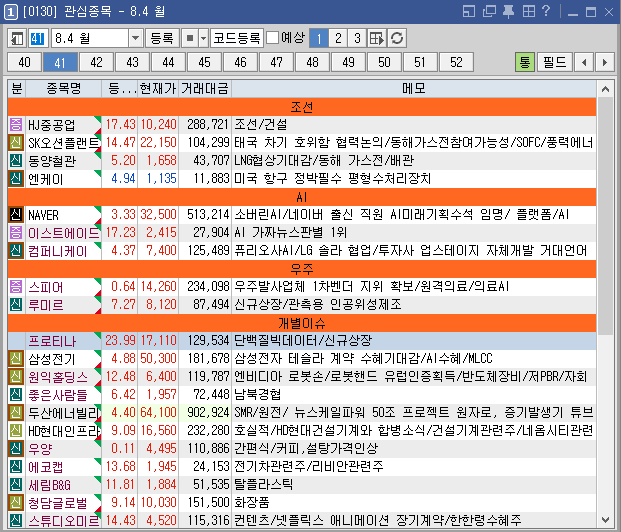Viewport: 621px width, 532px height.
Task: Click the 조선 orange category header
Action: tap(302, 107)
